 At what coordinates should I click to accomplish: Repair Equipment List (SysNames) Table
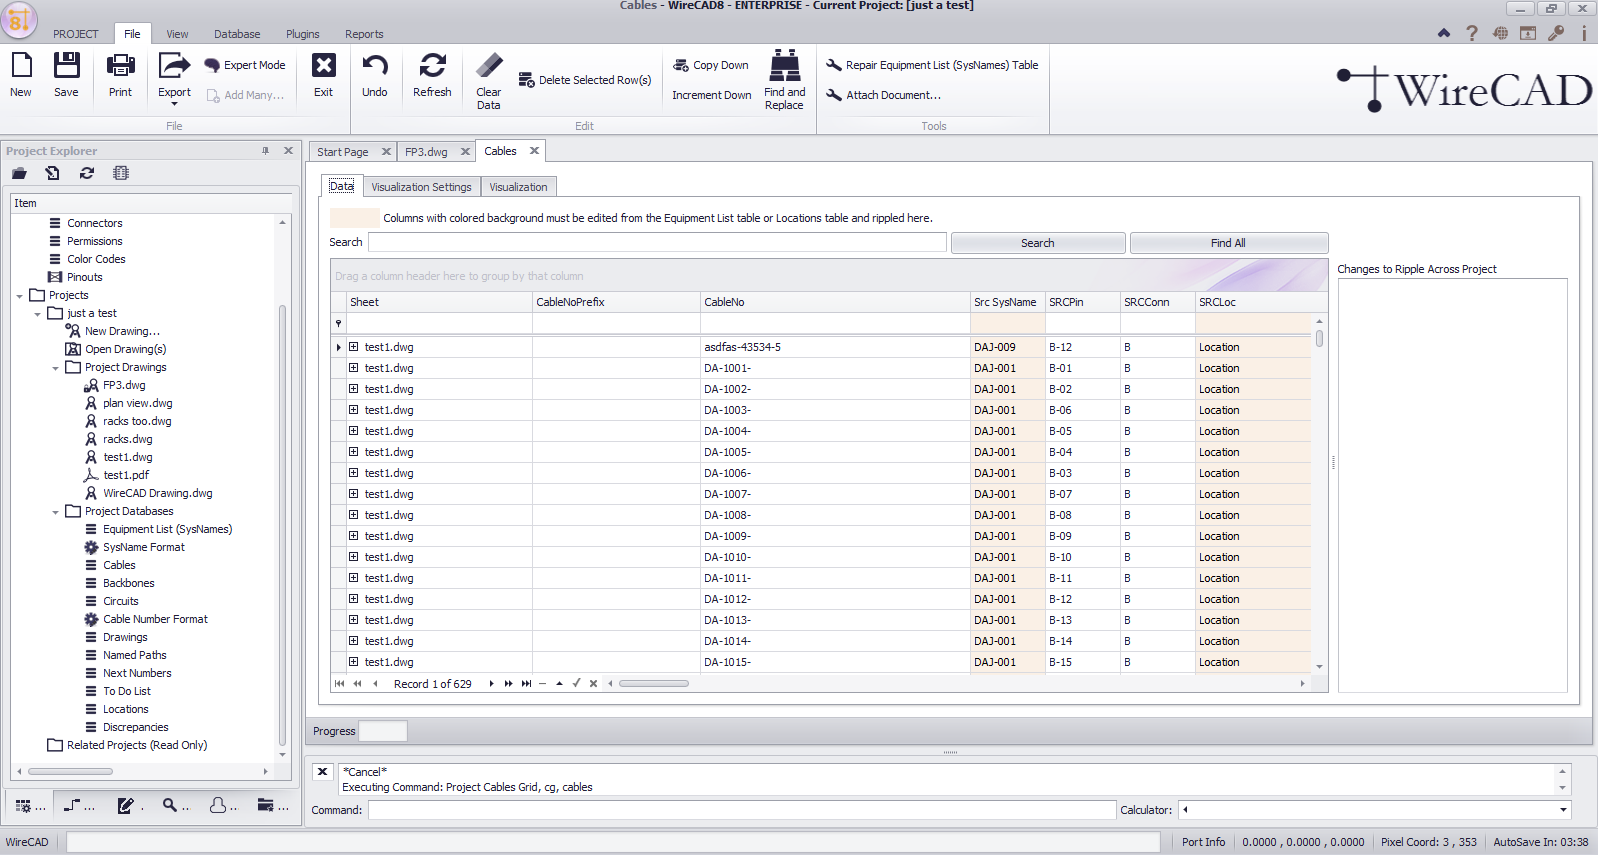point(932,65)
